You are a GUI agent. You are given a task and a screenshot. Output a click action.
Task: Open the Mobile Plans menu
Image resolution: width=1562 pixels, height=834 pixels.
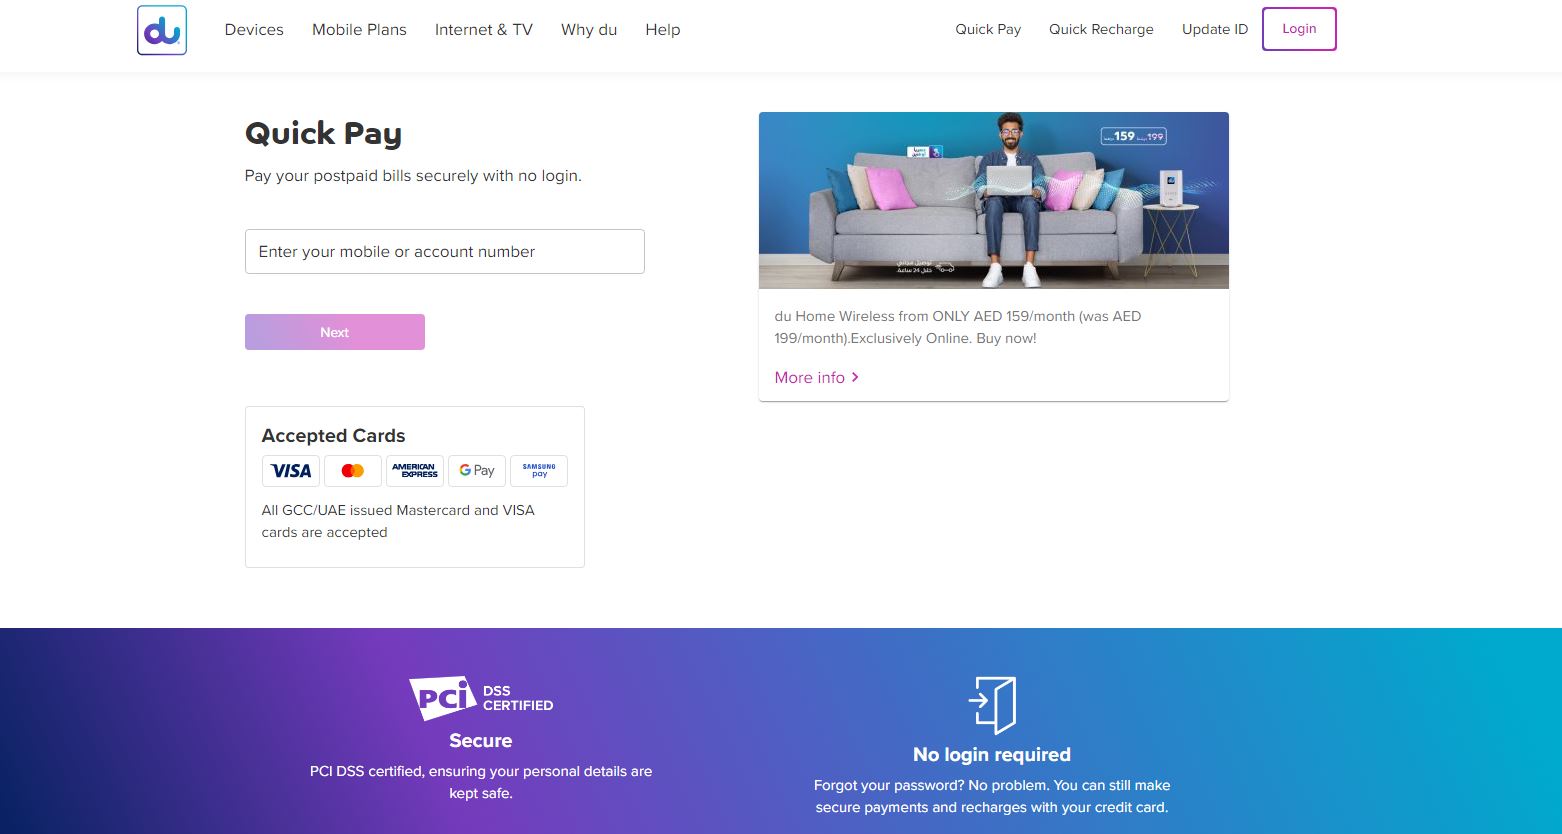click(x=359, y=30)
